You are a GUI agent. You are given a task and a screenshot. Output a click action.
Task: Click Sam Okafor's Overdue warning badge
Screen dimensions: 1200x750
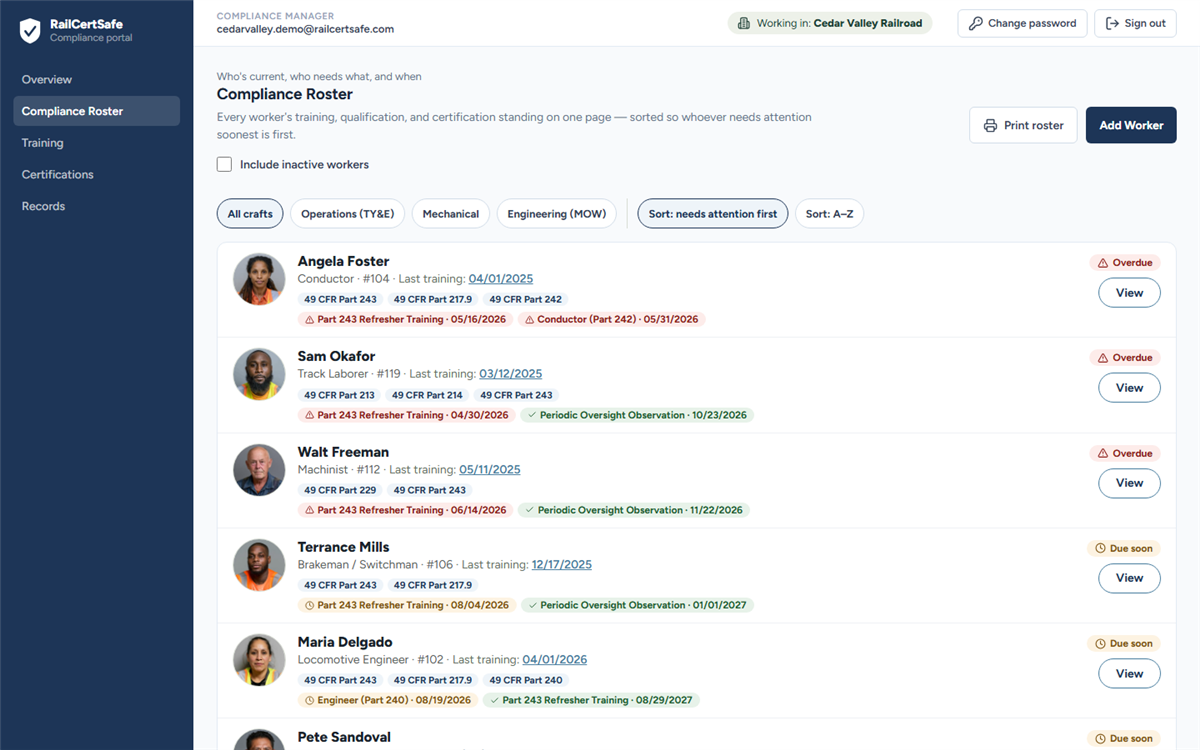(x=1125, y=358)
